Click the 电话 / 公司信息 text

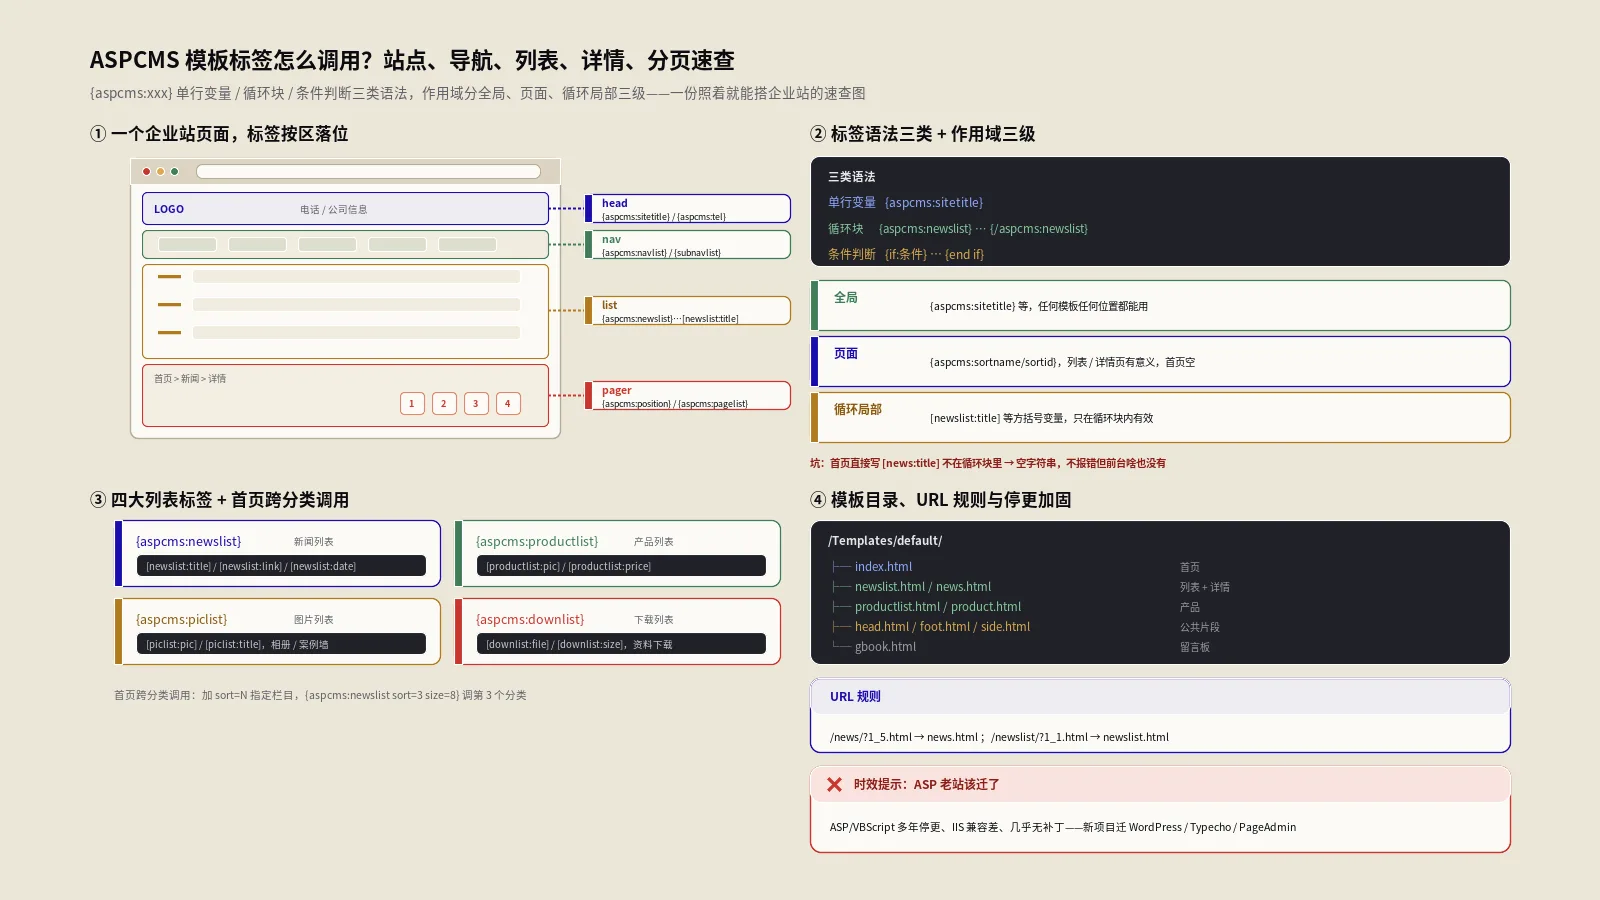pos(334,210)
